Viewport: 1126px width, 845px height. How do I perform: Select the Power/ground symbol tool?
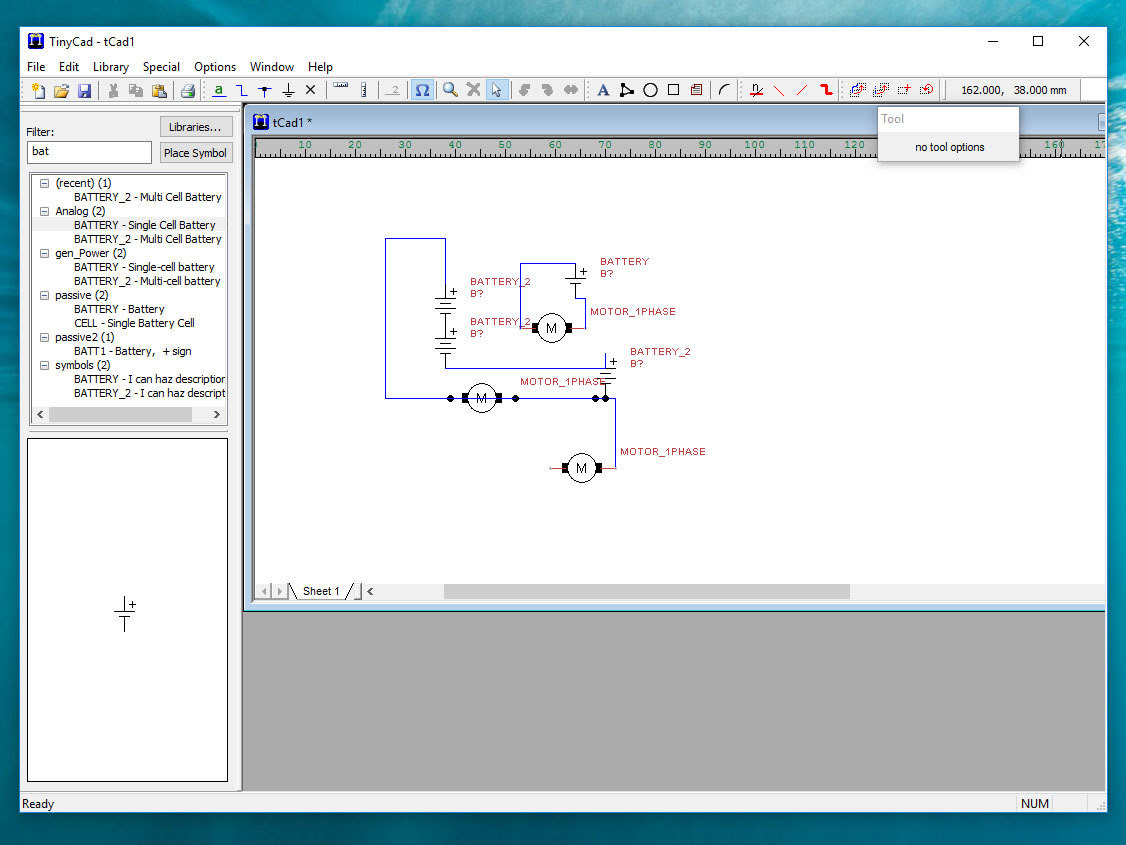288,90
